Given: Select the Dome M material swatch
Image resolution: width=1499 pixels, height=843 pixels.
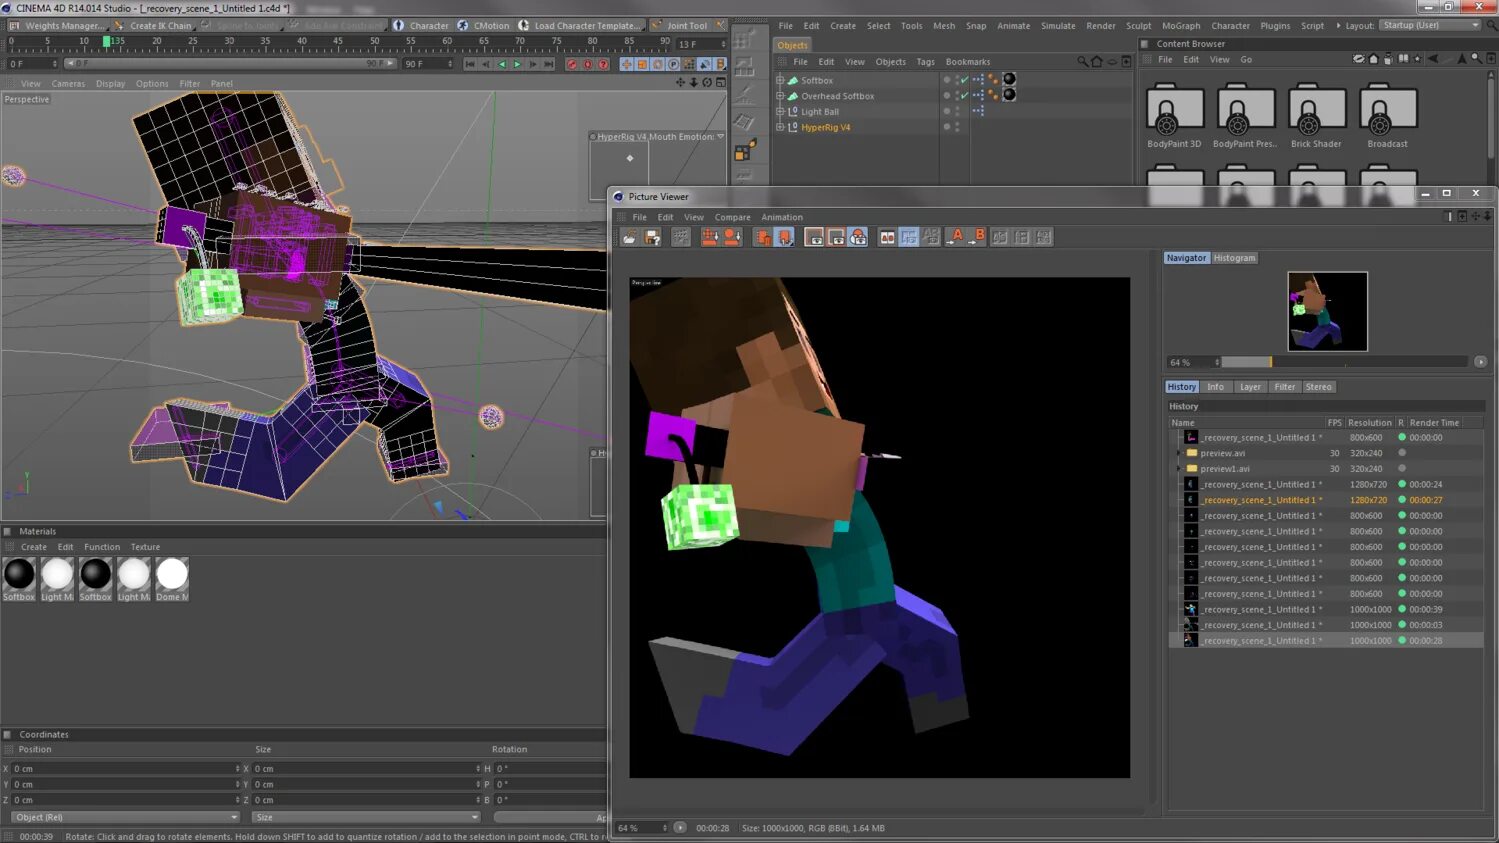Looking at the screenshot, I should 172,579.
